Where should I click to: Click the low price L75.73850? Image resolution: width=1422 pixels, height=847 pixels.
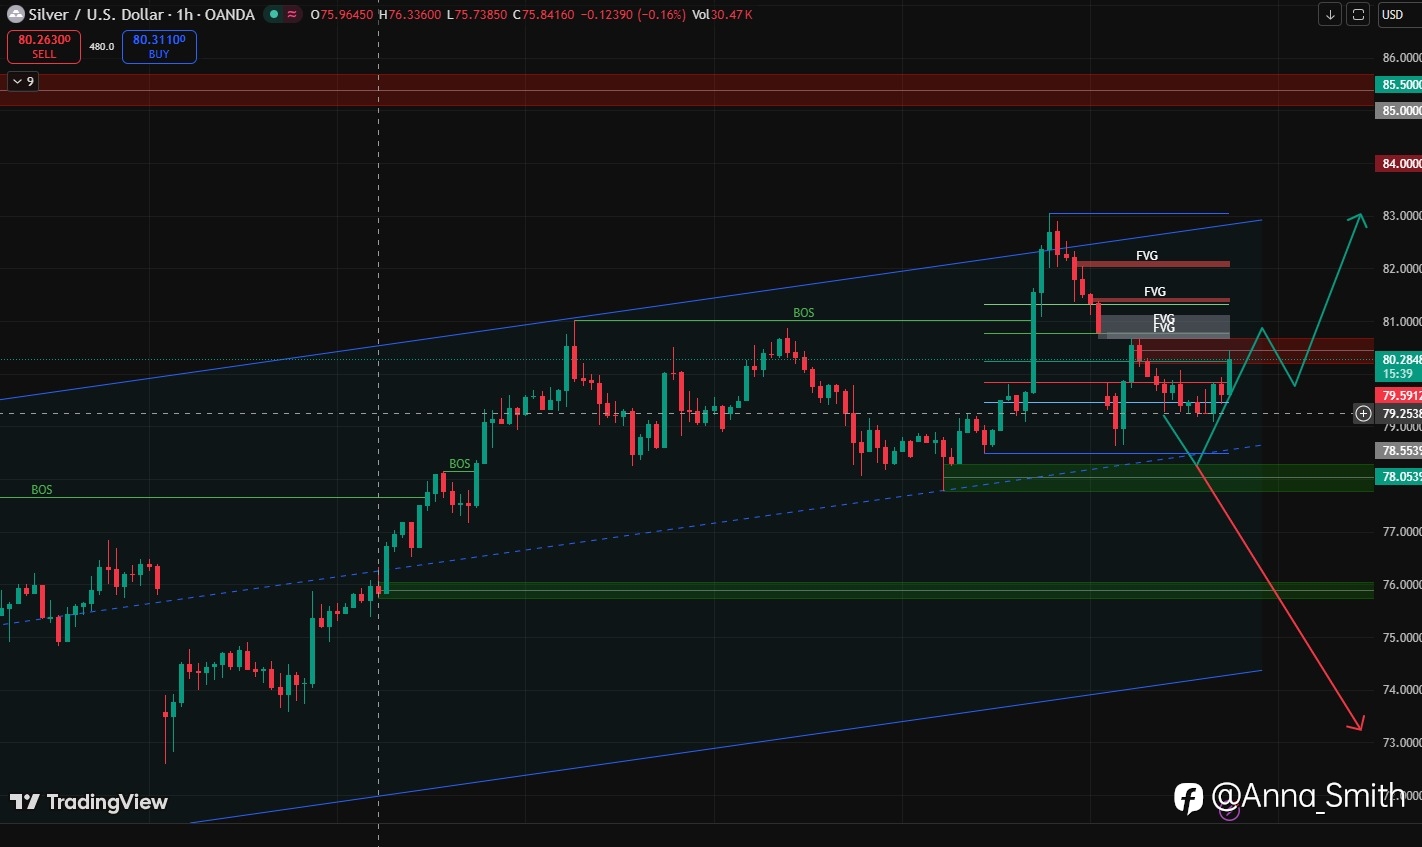(x=476, y=15)
